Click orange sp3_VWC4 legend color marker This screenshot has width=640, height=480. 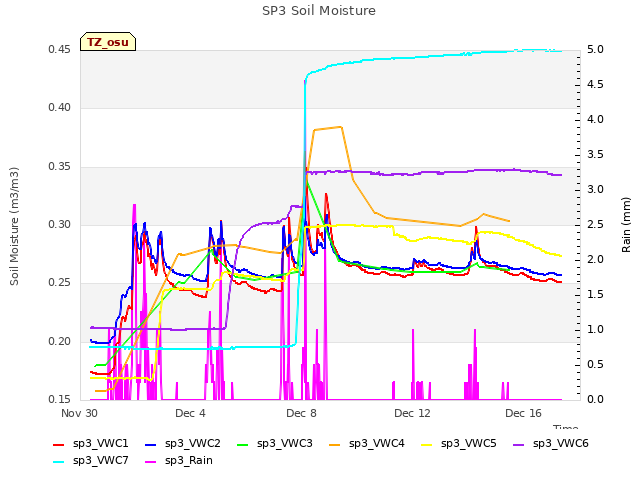pos(335,445)
